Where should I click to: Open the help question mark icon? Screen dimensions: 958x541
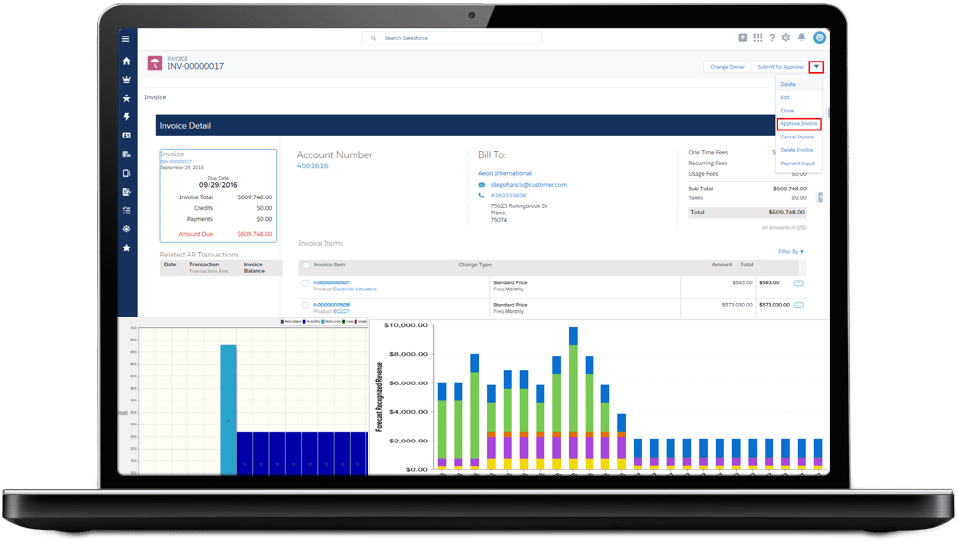point(772,38)
